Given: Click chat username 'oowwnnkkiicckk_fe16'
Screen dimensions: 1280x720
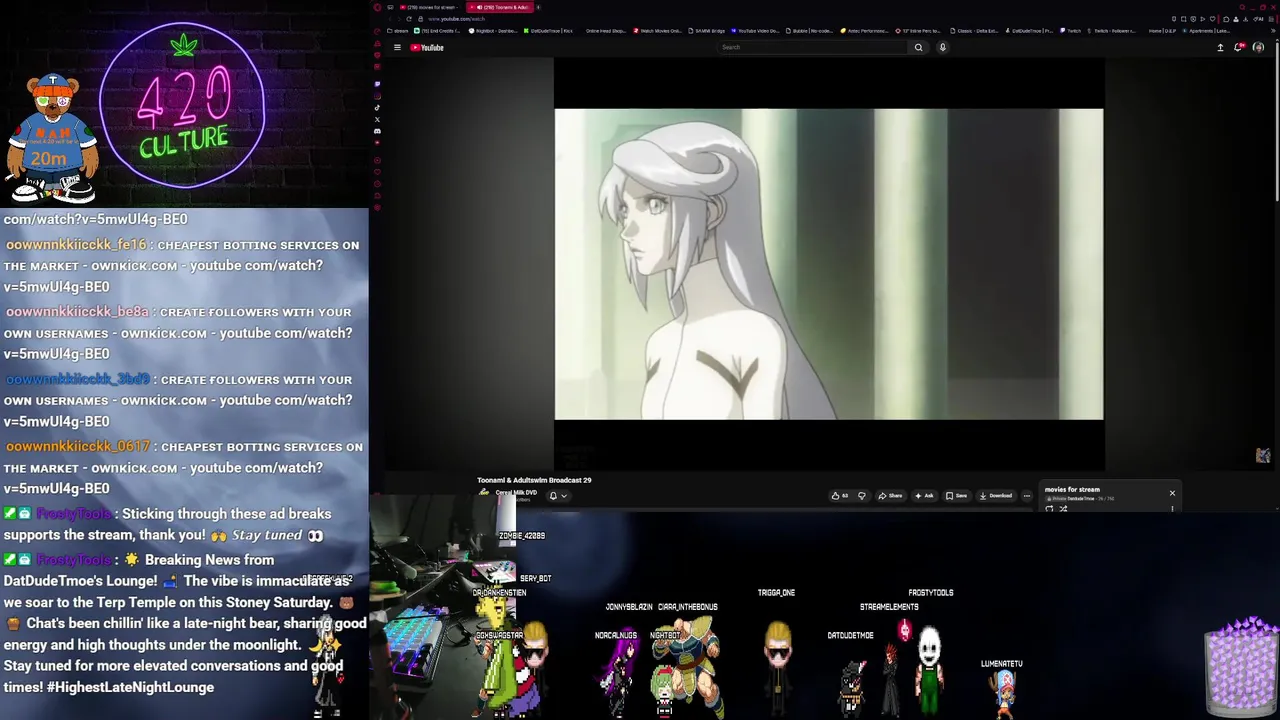Looking at the screenshot, I should point(76,245).
